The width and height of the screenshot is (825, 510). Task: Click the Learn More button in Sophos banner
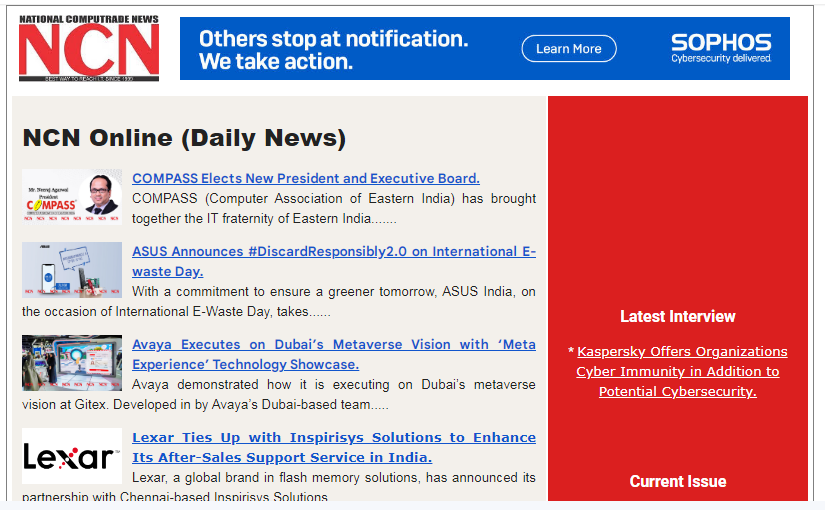click(x=569, y=49)
